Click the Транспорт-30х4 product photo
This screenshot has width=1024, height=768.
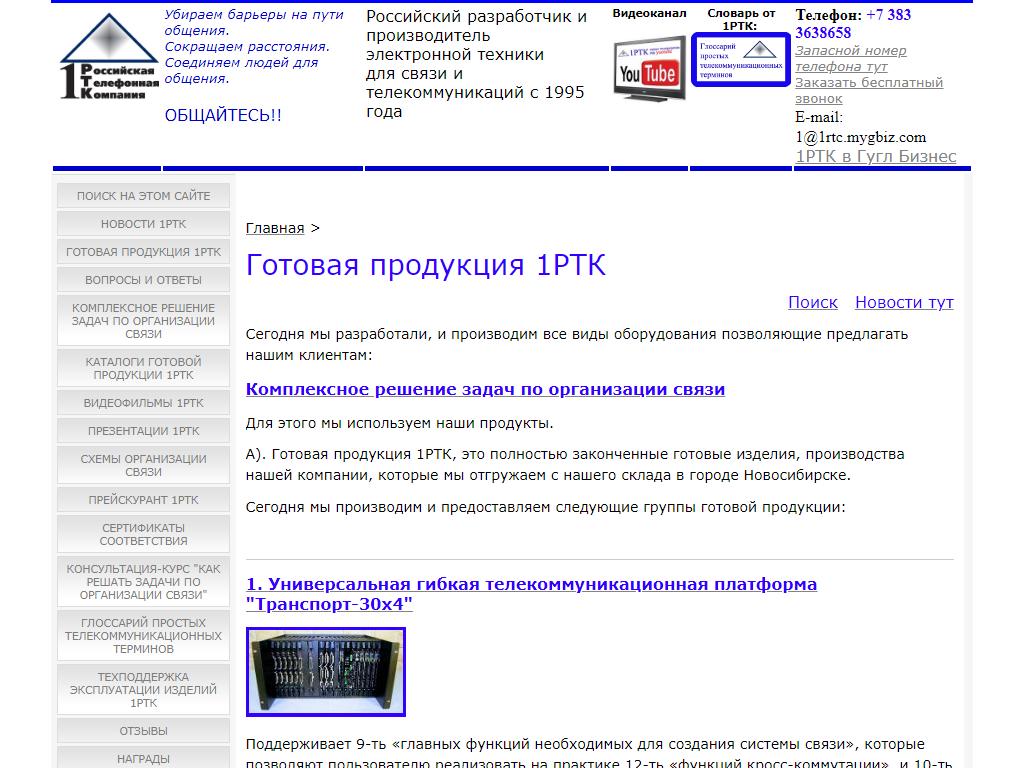point(326,672)
